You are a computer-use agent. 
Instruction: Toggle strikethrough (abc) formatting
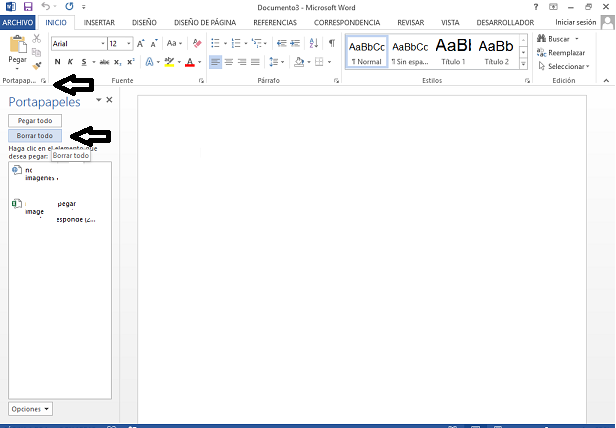104,62
